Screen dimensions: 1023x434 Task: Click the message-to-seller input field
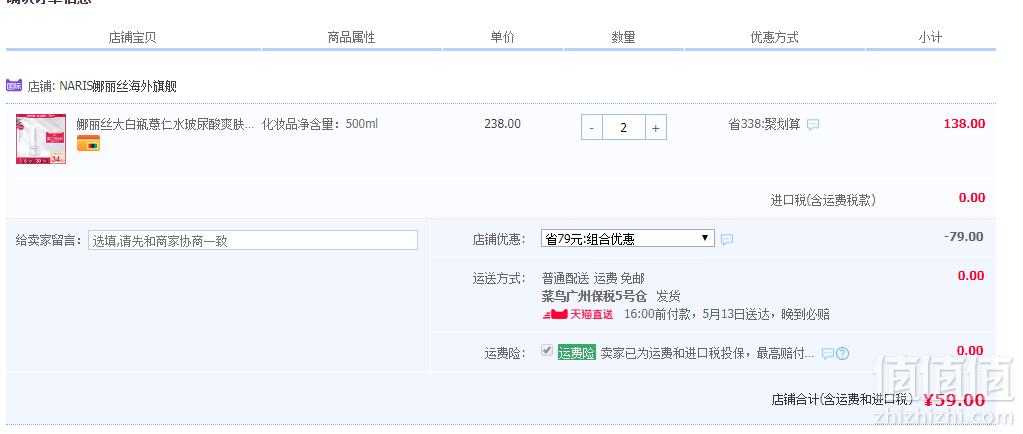click(252, 240)
